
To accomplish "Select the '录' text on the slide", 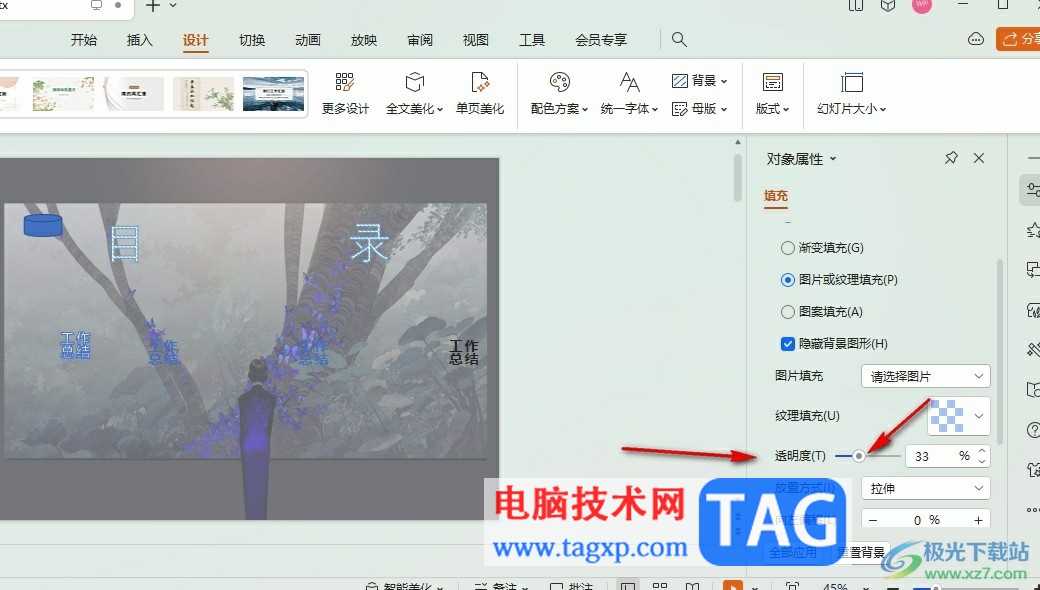I will point(369,243).
